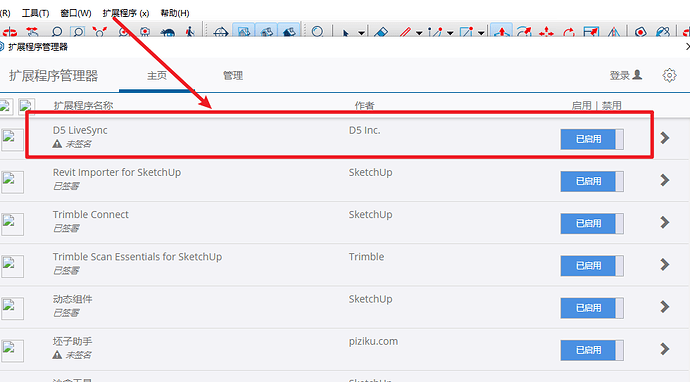Switch off Trimble Scan Essentials for SketchUp
690x382 pixels.
coord(592,266)
